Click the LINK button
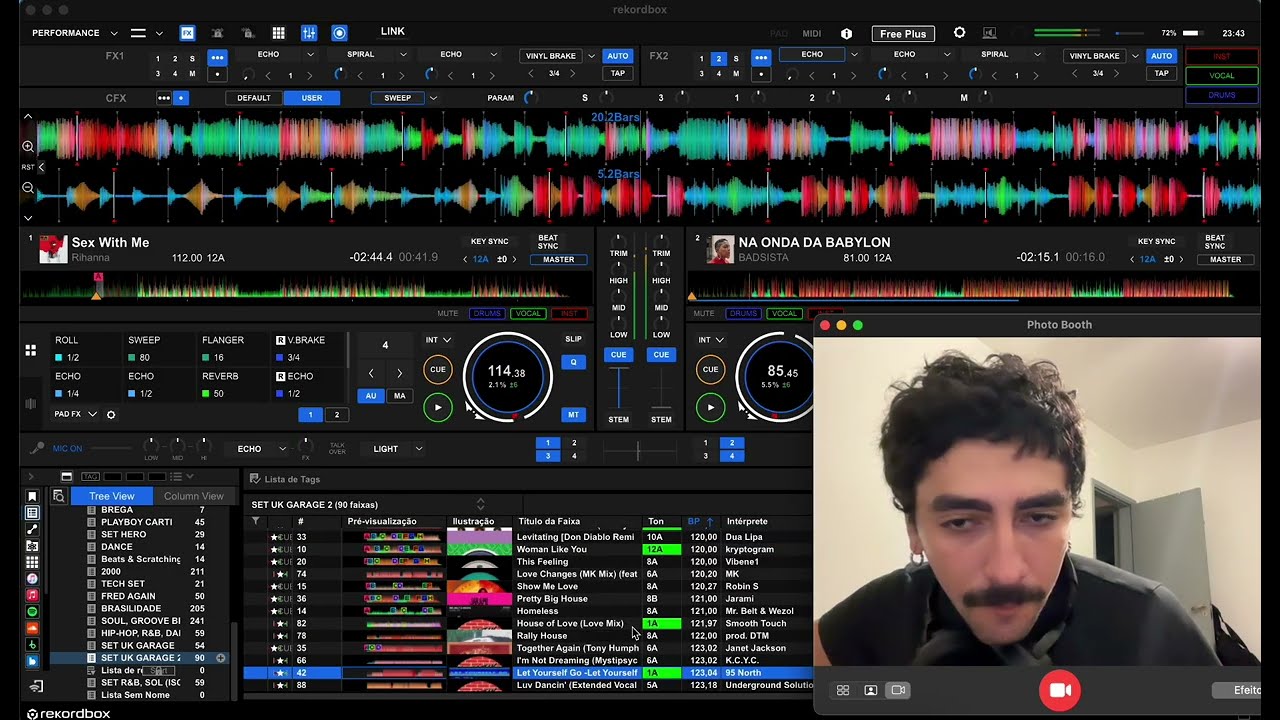 point(393,32)
